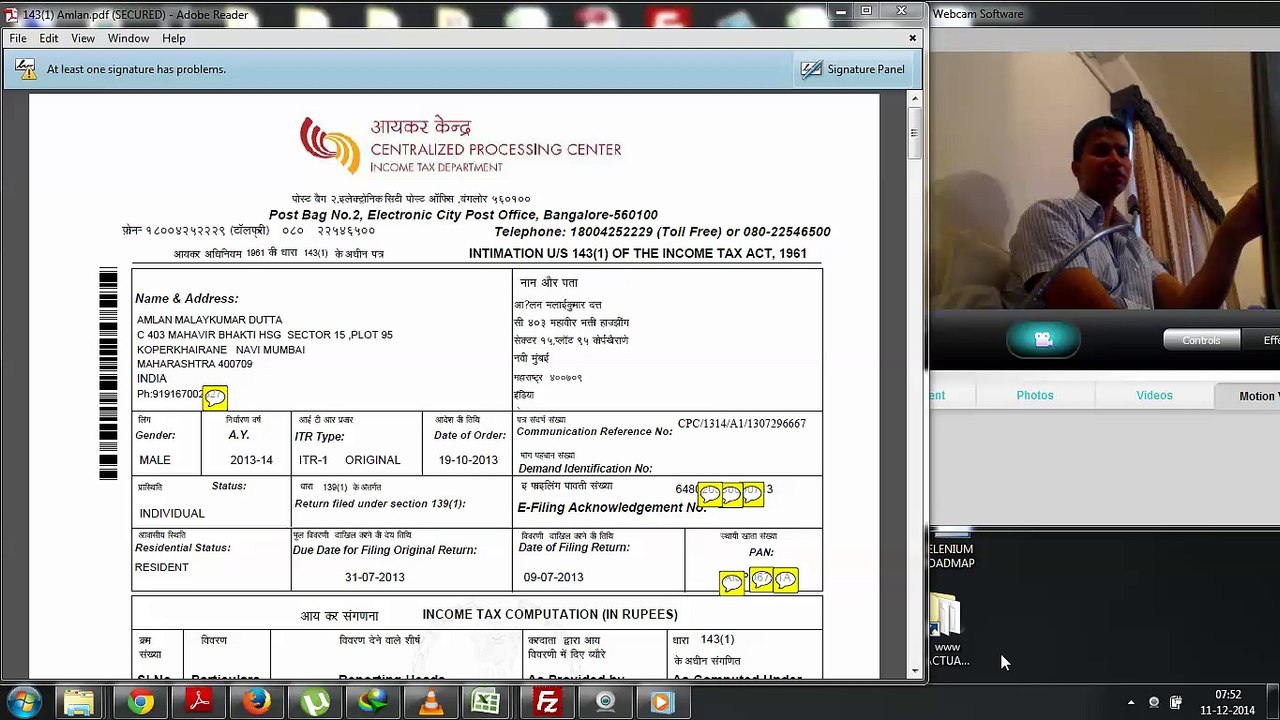The image size is (1280, 720).
Task: Switch to Videos tab in Webcam Software
Action: coord(1154,395)
